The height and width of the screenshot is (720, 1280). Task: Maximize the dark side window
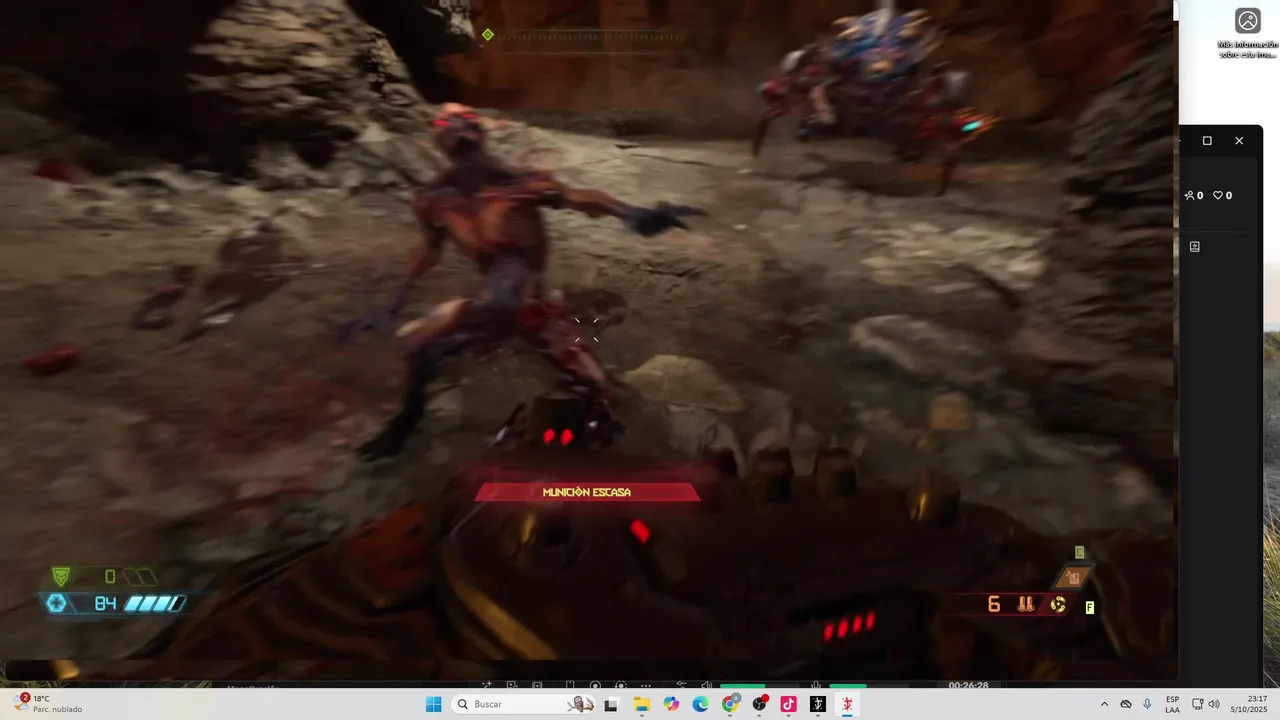1207,141
